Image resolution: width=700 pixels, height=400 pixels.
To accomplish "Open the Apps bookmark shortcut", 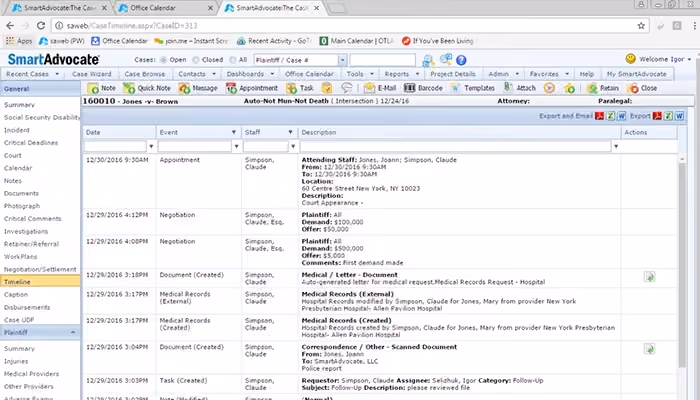I will point(19,41).
